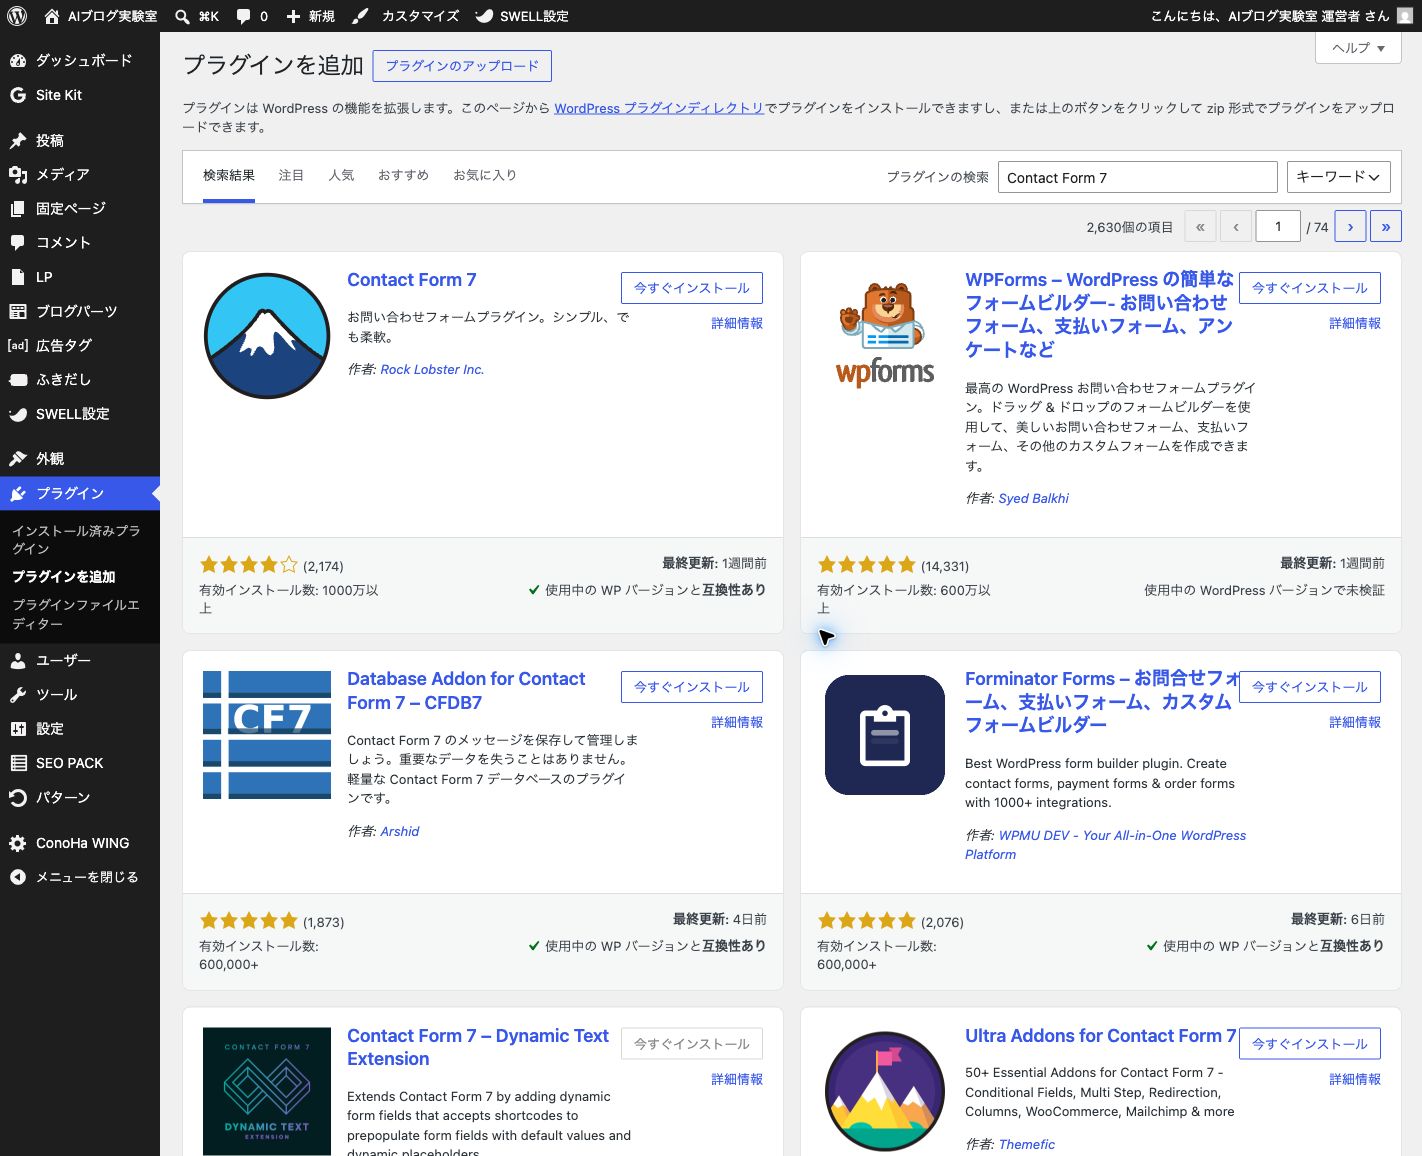Open the プラグインを追加 submenu item

click(x=80, y=577)
